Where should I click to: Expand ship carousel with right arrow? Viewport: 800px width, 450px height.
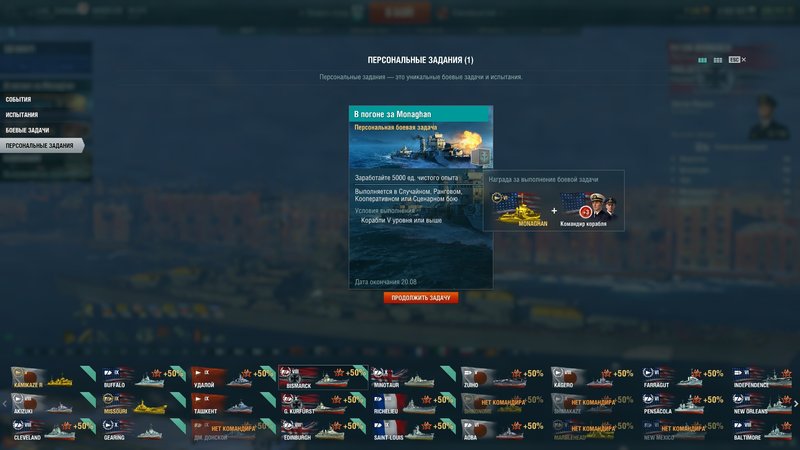(795, 404)
